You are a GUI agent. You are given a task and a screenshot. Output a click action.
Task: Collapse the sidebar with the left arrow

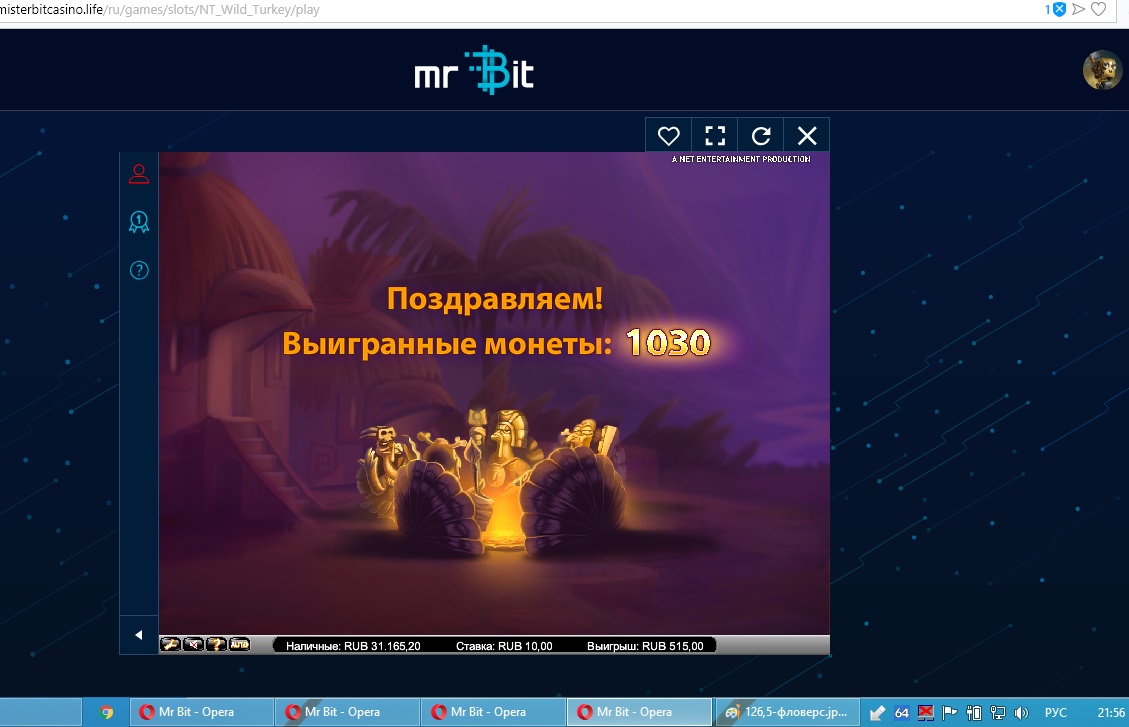coord(138,635)
